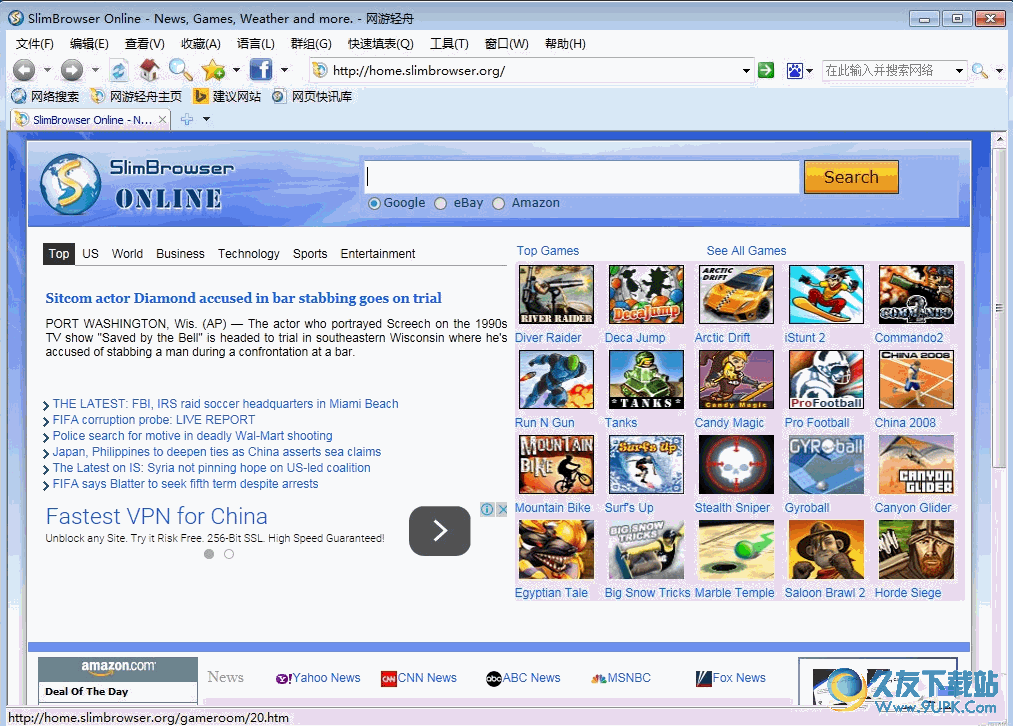
Task: Click the page vertical scrollbar thumb
Action: coord(1000,309)
